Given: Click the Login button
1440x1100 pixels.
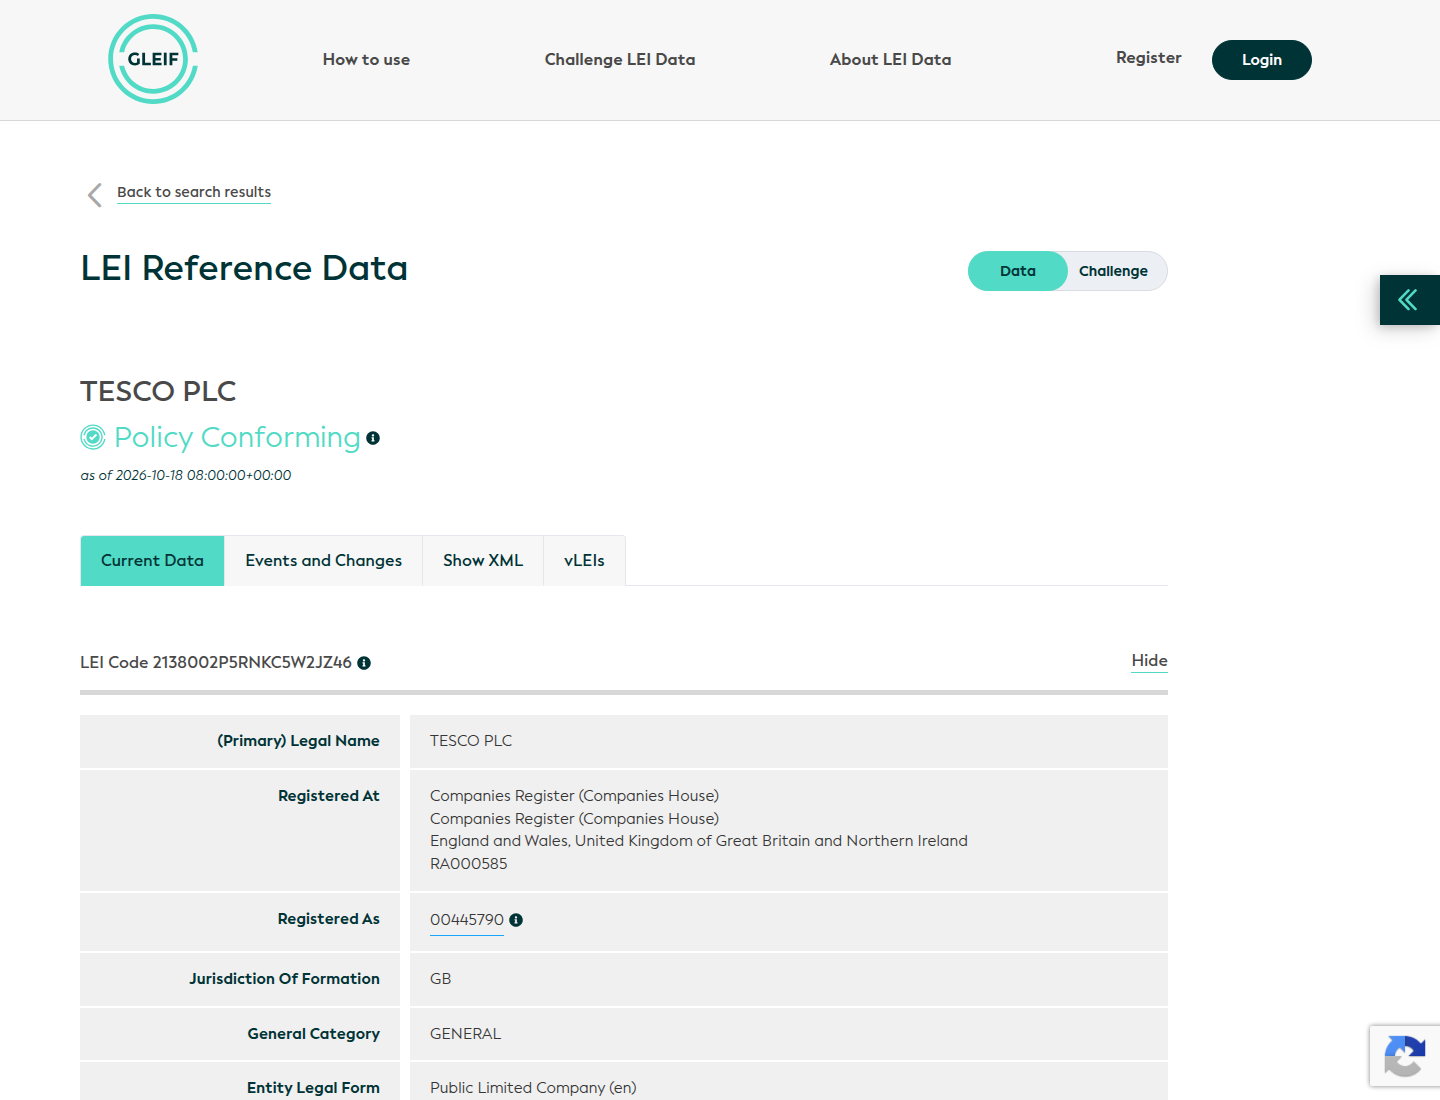Looking at the screenshot, I should pos(1262,60).
